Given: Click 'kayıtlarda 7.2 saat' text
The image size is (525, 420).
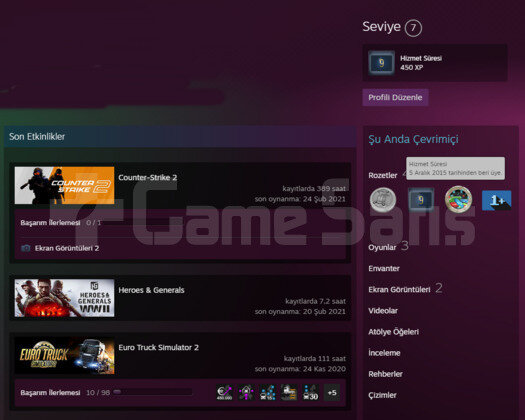Looking at the screenshot, I should click(315, 301).
